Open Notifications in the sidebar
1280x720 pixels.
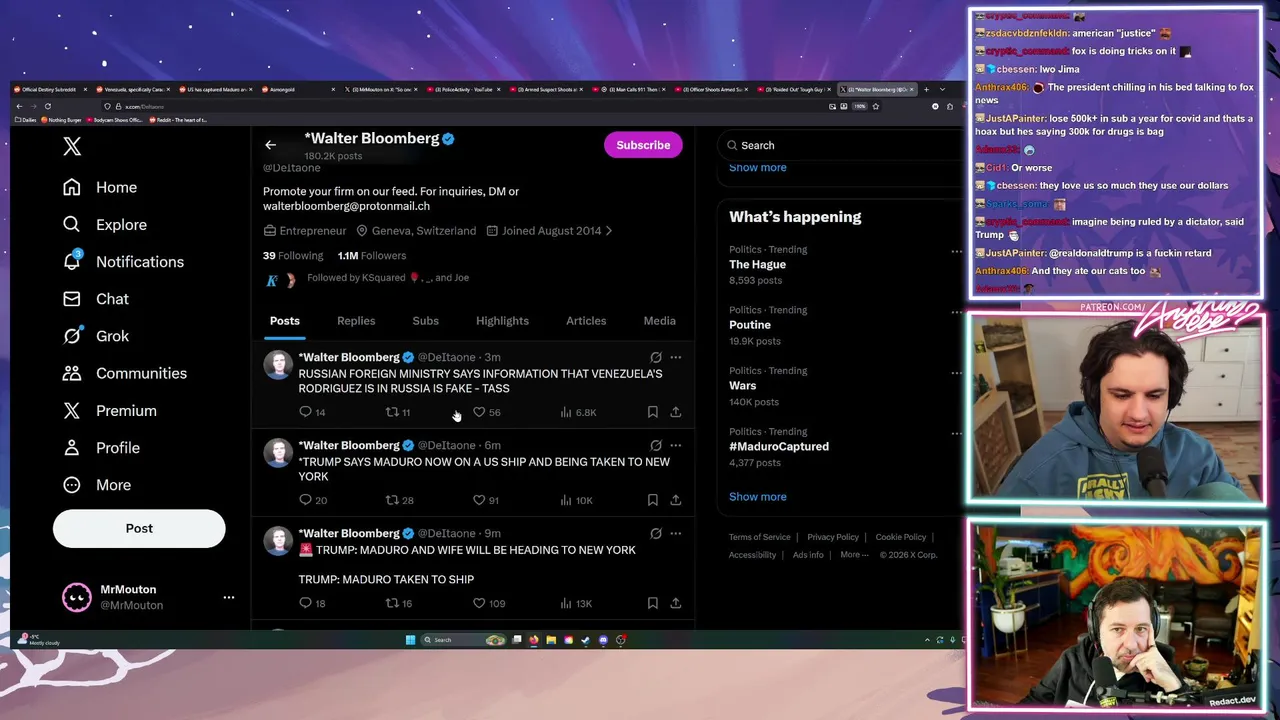[123, 262]
